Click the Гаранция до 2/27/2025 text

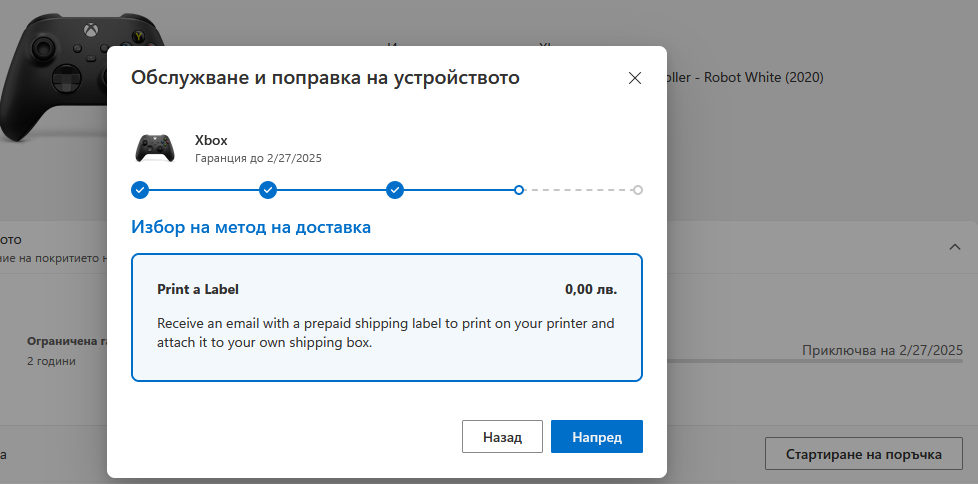point(258,158)
